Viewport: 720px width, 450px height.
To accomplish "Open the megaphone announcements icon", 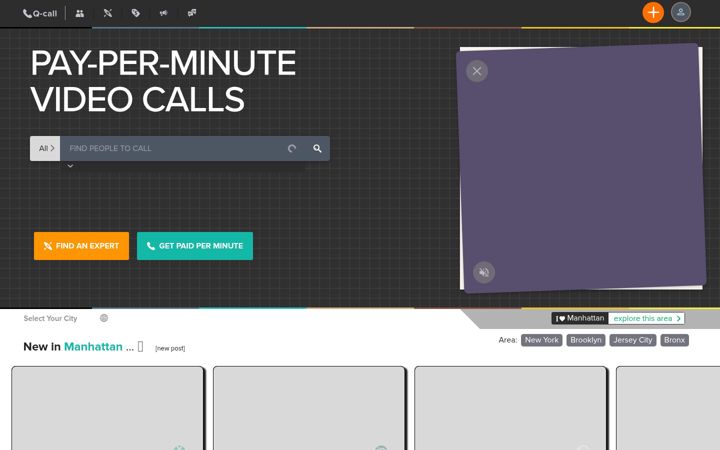I will click(x=163, y=13).
